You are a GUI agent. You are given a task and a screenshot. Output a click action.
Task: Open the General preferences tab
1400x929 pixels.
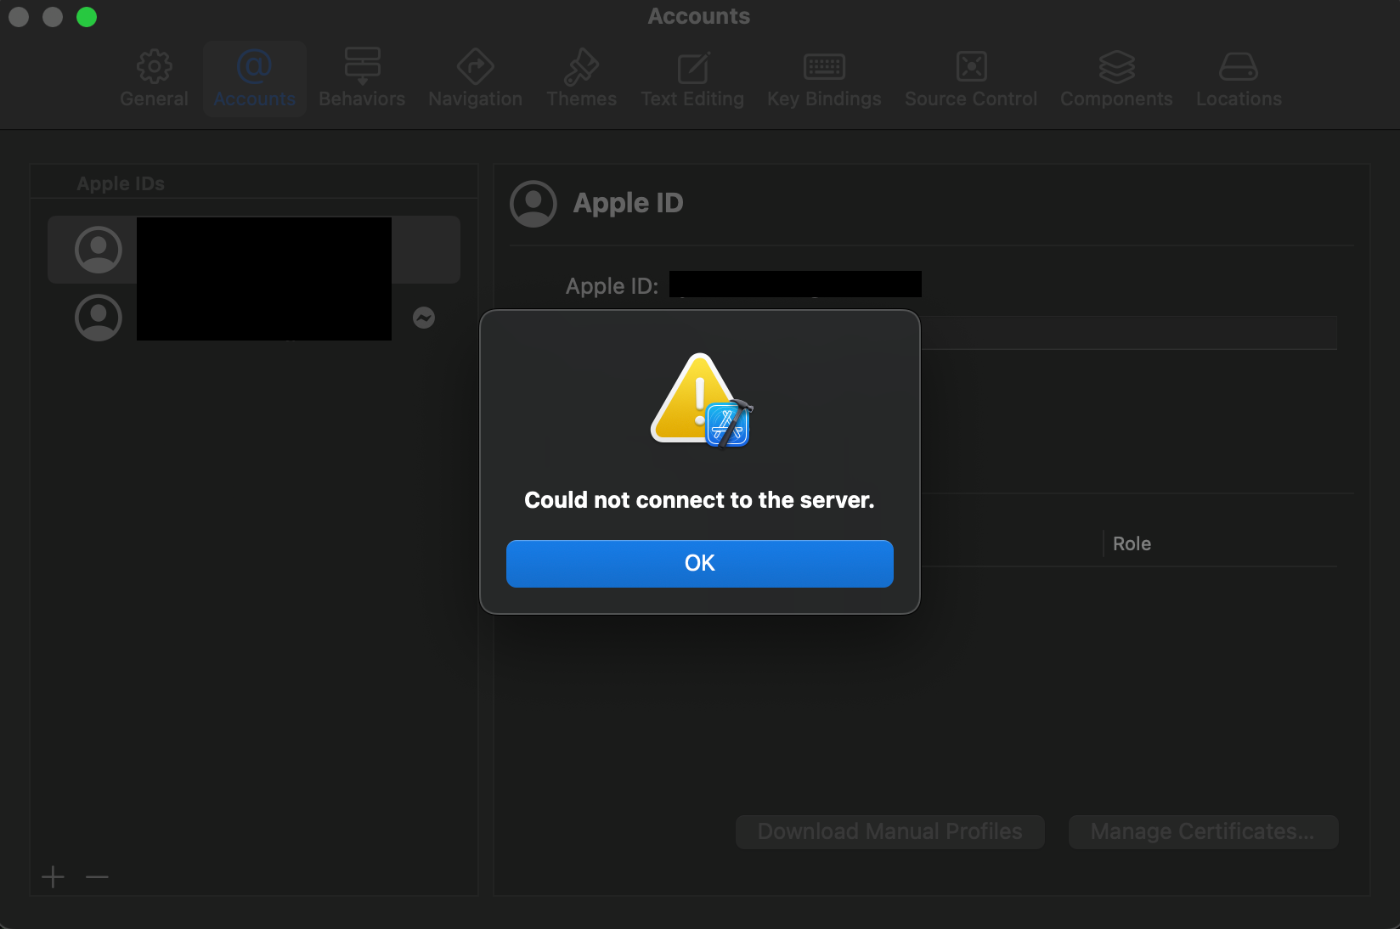(x=154, y=79)
